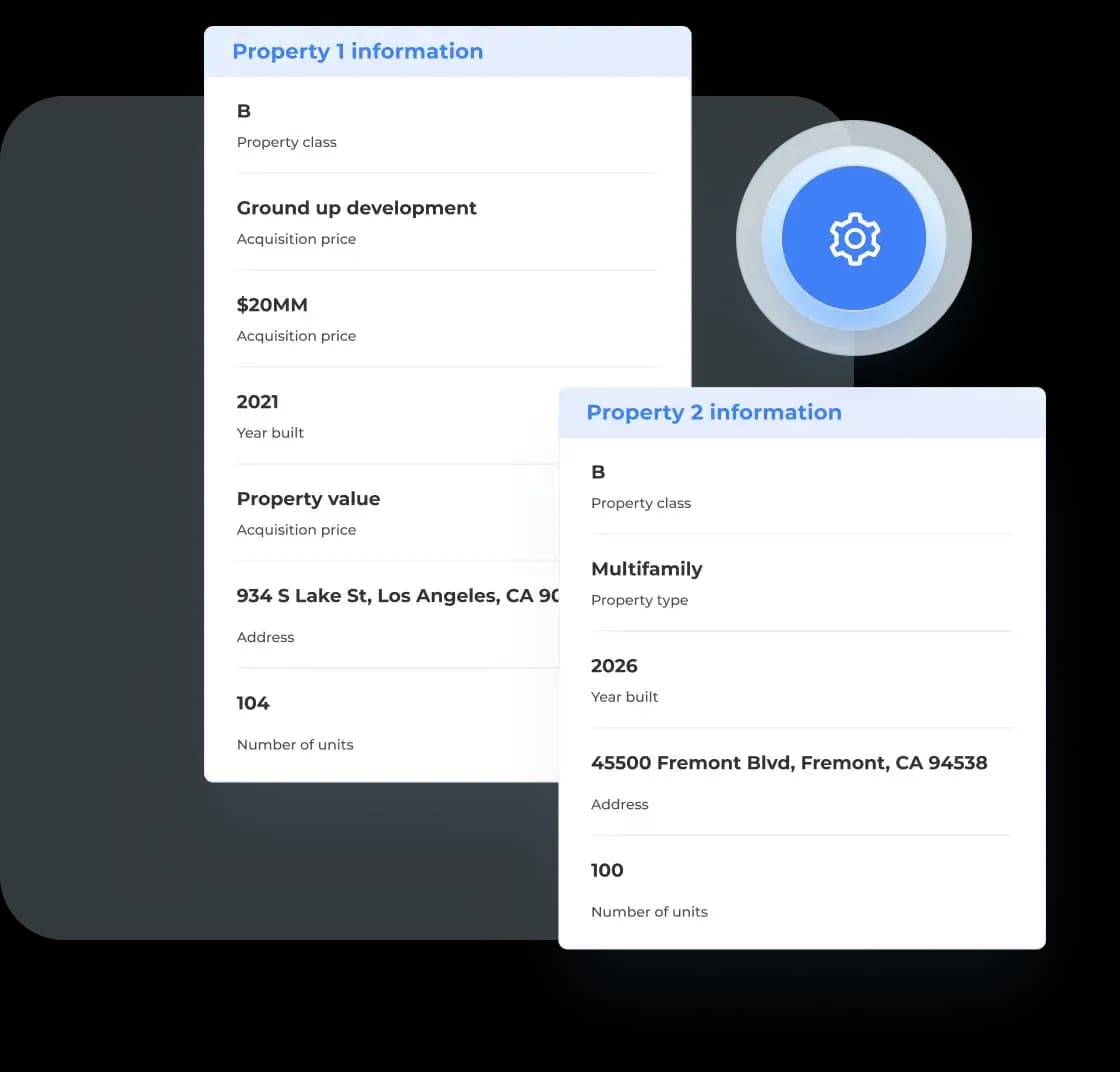
Task: Click property class B in Property 2
Action: coord(598,472)
